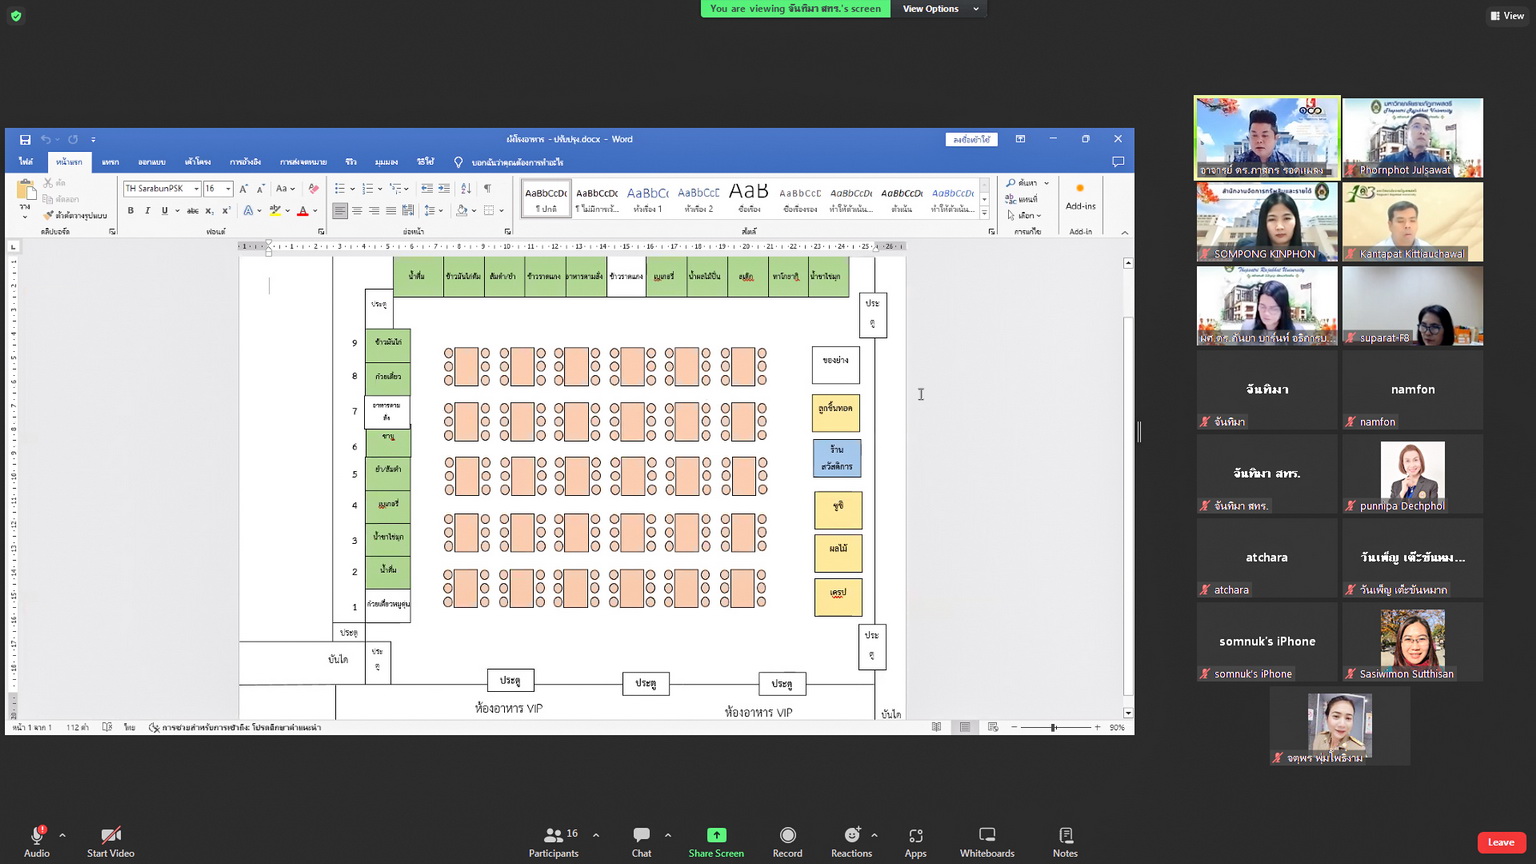Toggle align right paragraph button
Viewport: 1536px width, 864px height.
click(374, 211)
